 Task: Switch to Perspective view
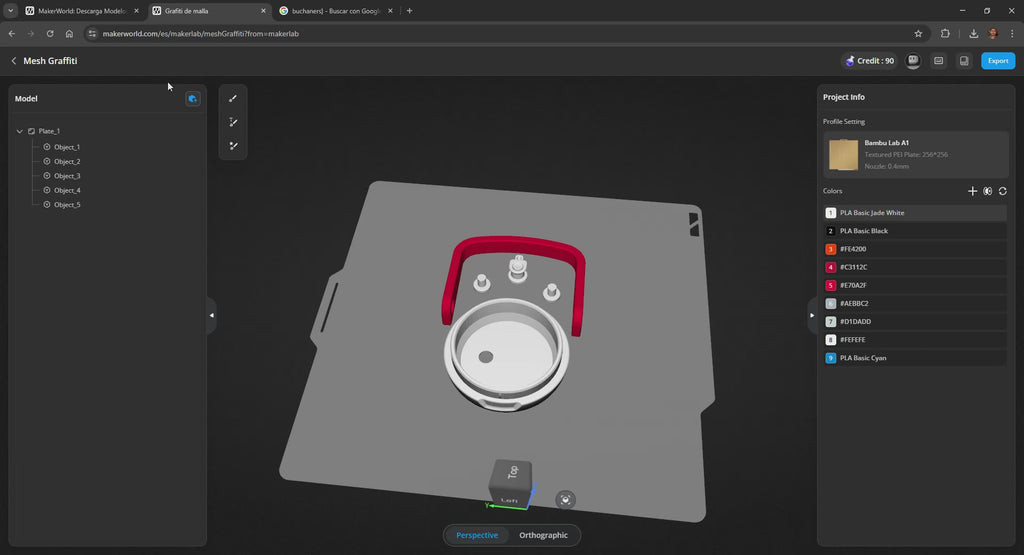click(477, 535)
